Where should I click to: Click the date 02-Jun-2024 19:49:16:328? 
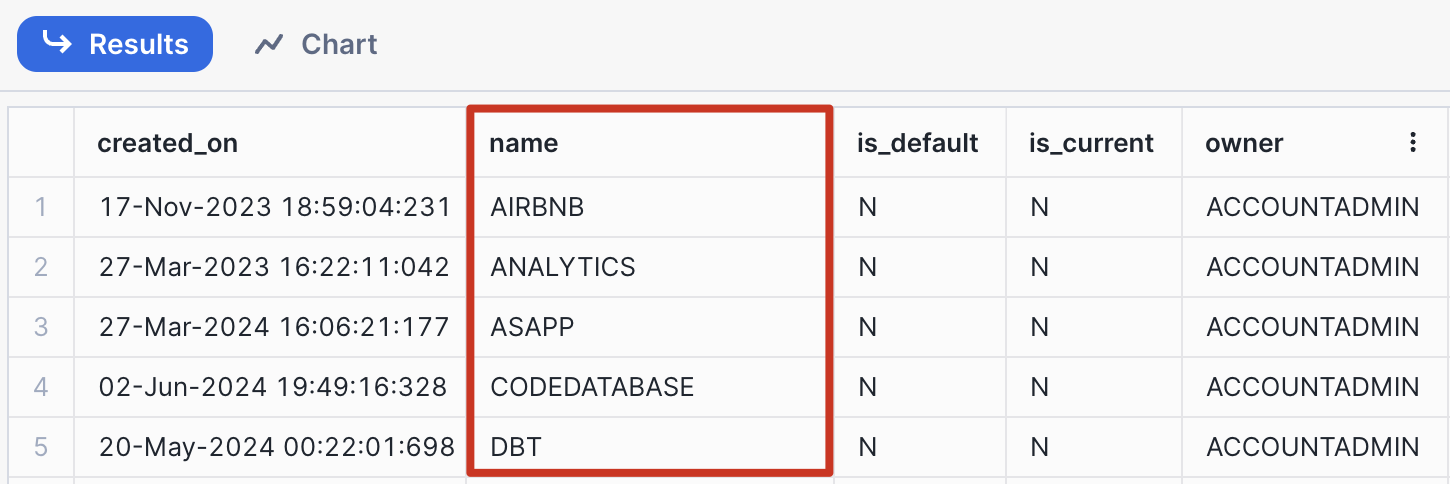273,386
